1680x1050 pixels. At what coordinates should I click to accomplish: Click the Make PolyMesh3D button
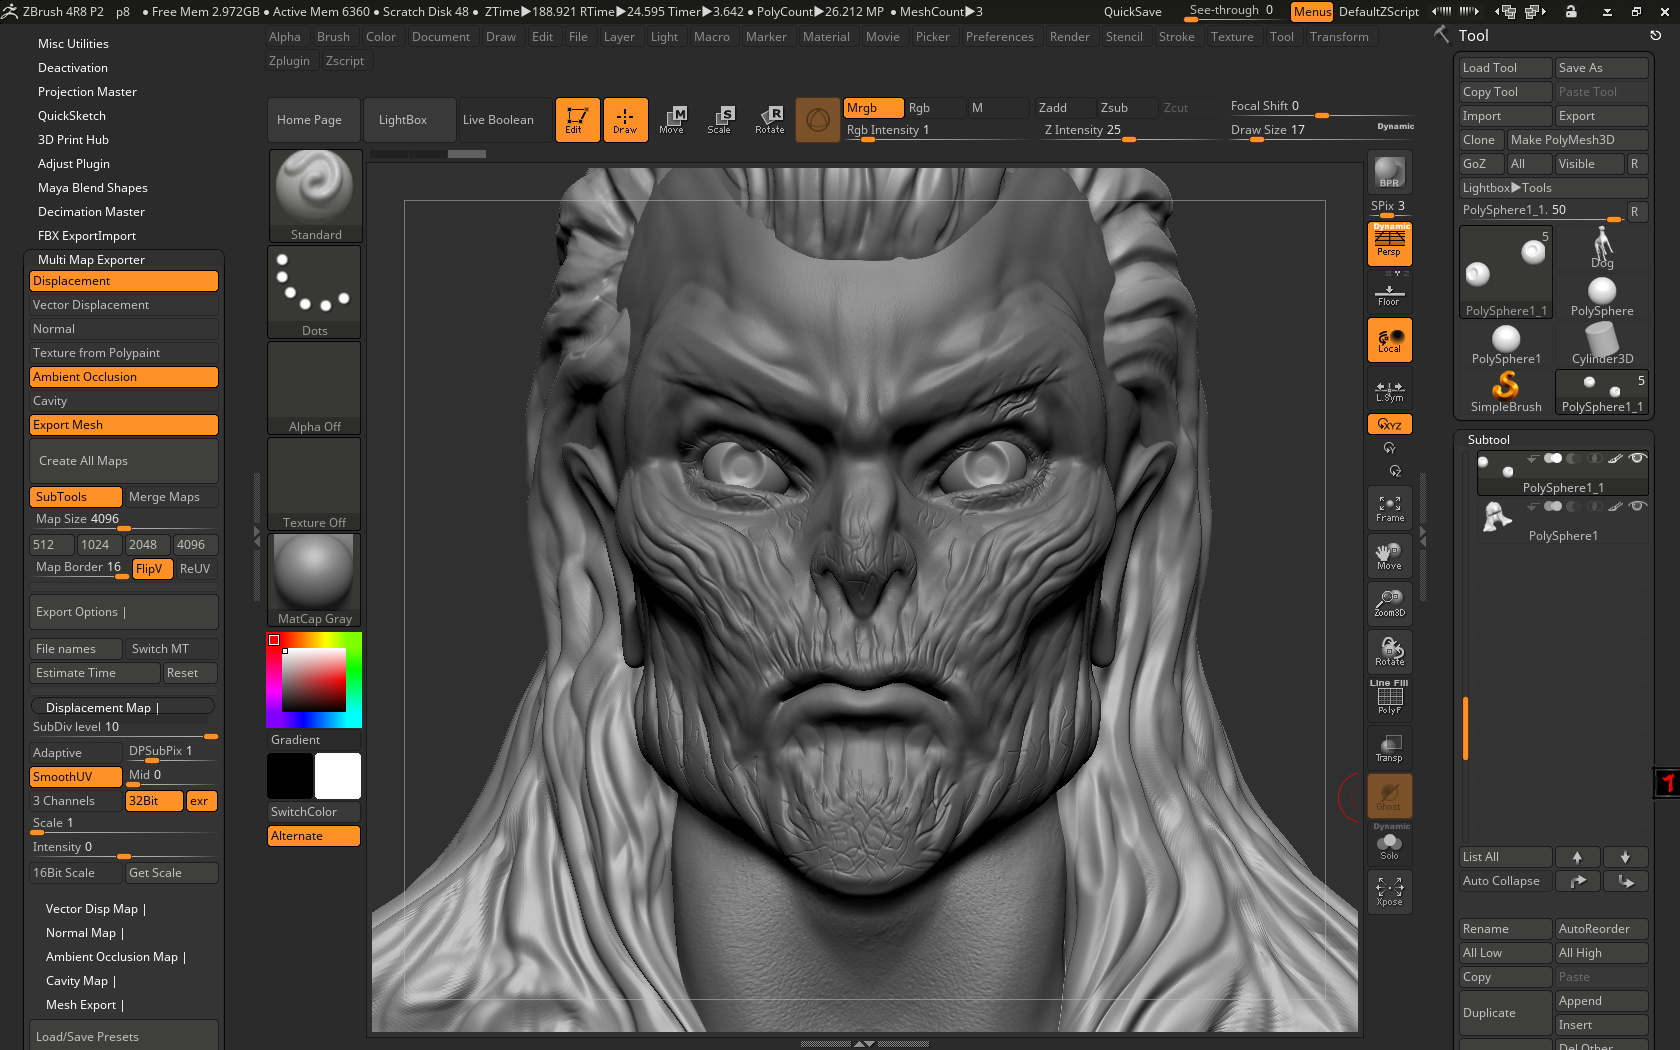(1577, 140)
